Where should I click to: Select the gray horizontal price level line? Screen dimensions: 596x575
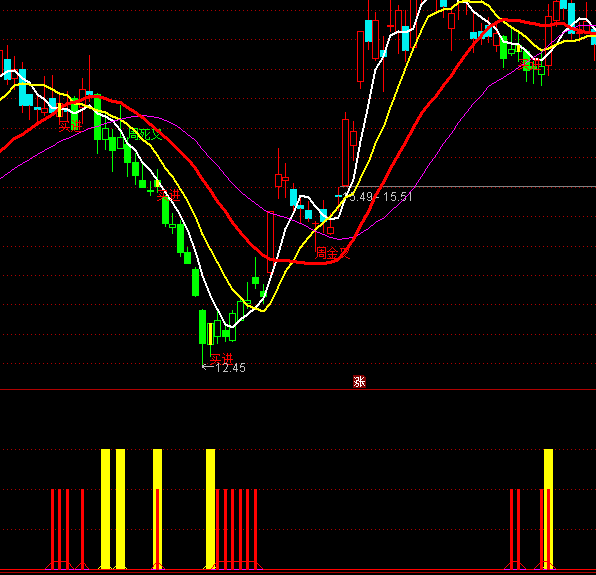[468, 187]
